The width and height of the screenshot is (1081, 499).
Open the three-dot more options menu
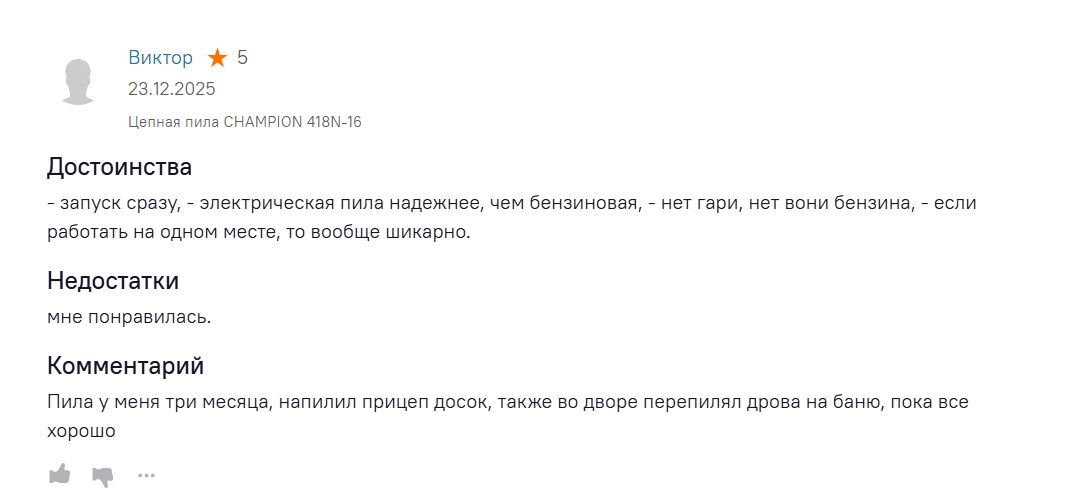click(147, 475)
